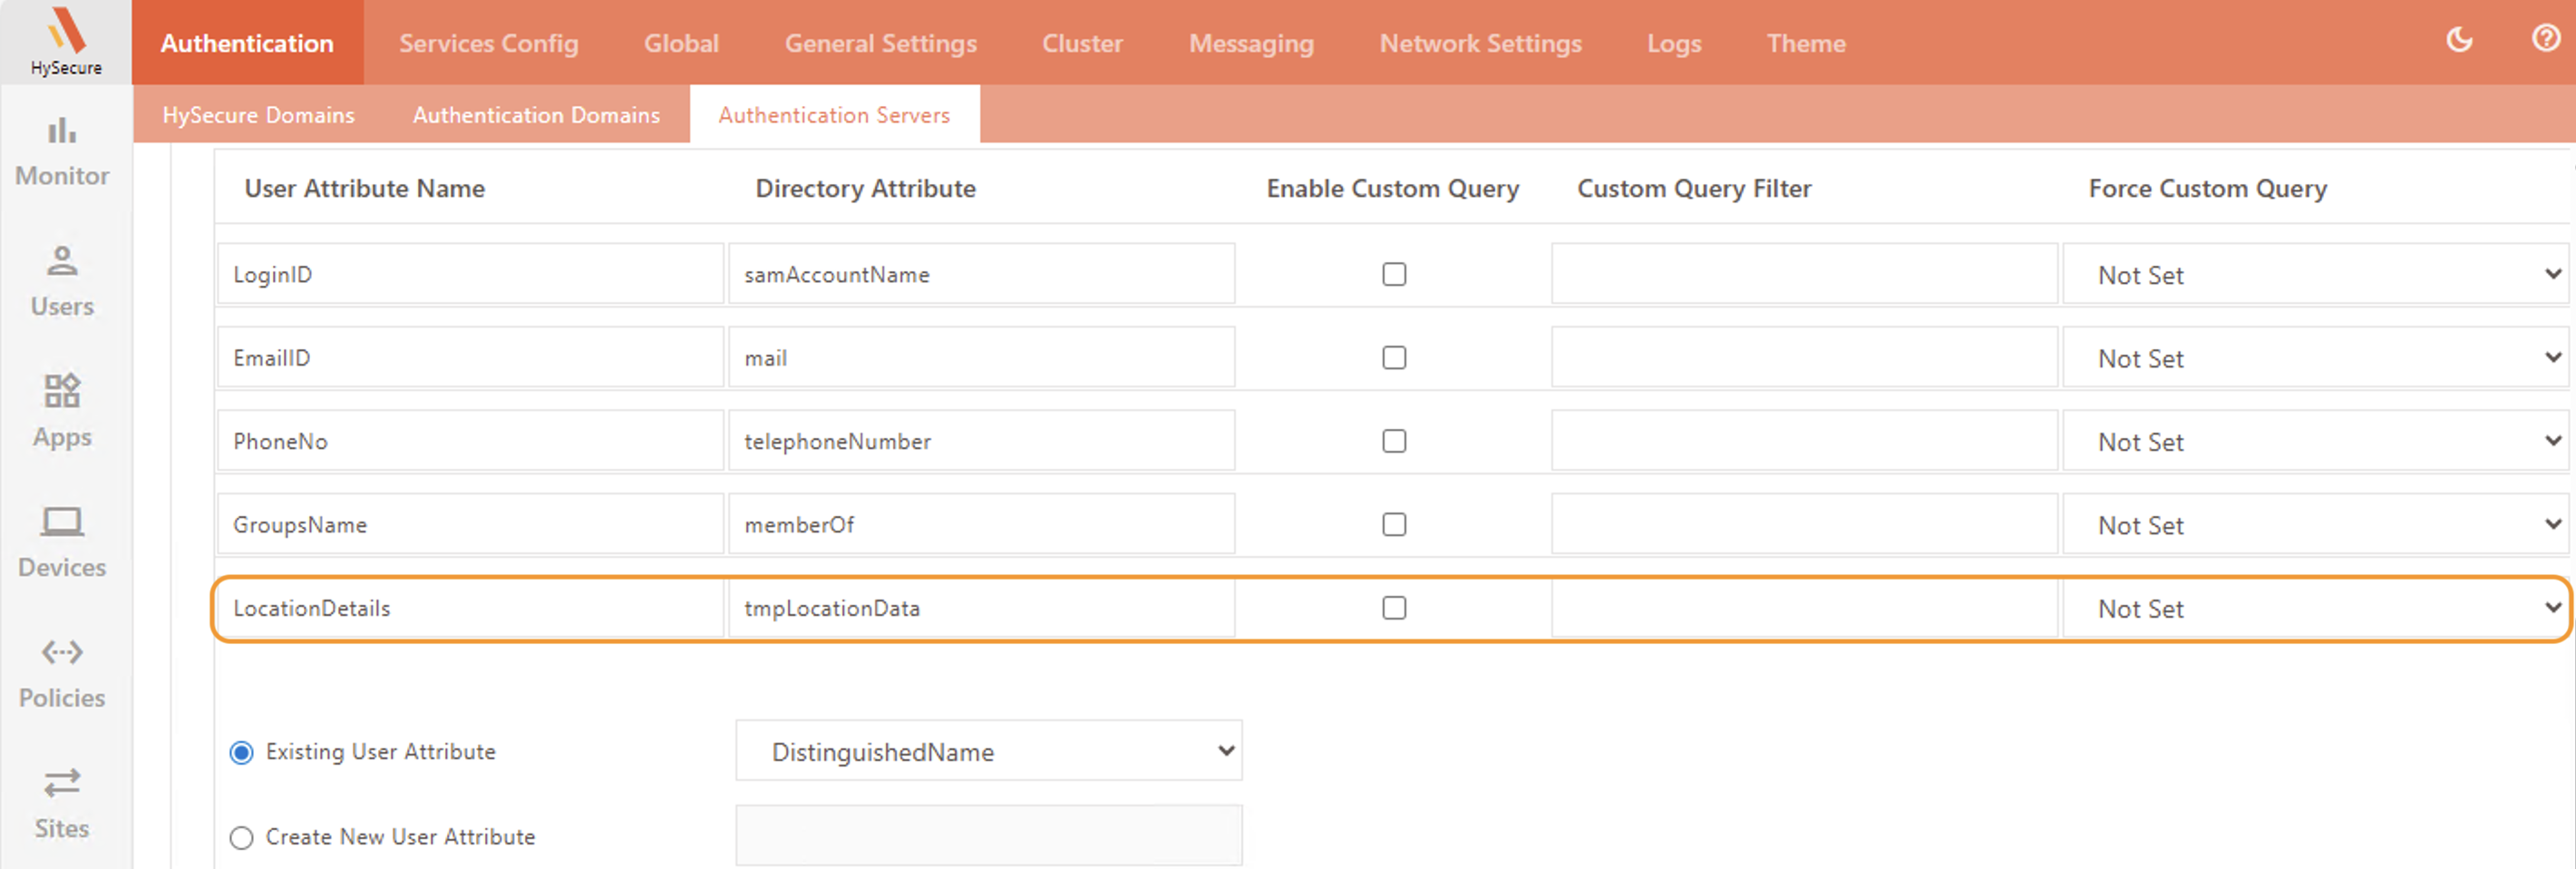Click the PhoneNo Custom Query Filter field

pos(1803,441)
